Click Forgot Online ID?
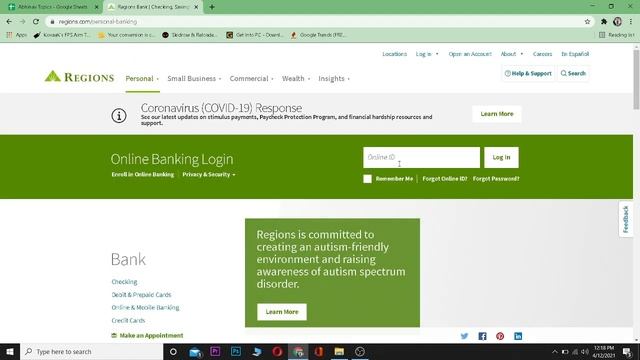 click(x=444, y=179)
